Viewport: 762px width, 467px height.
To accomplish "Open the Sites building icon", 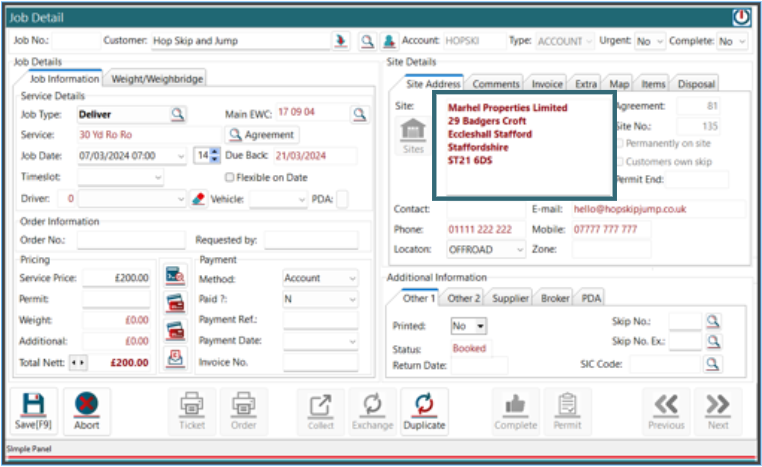I will [413, 136].
